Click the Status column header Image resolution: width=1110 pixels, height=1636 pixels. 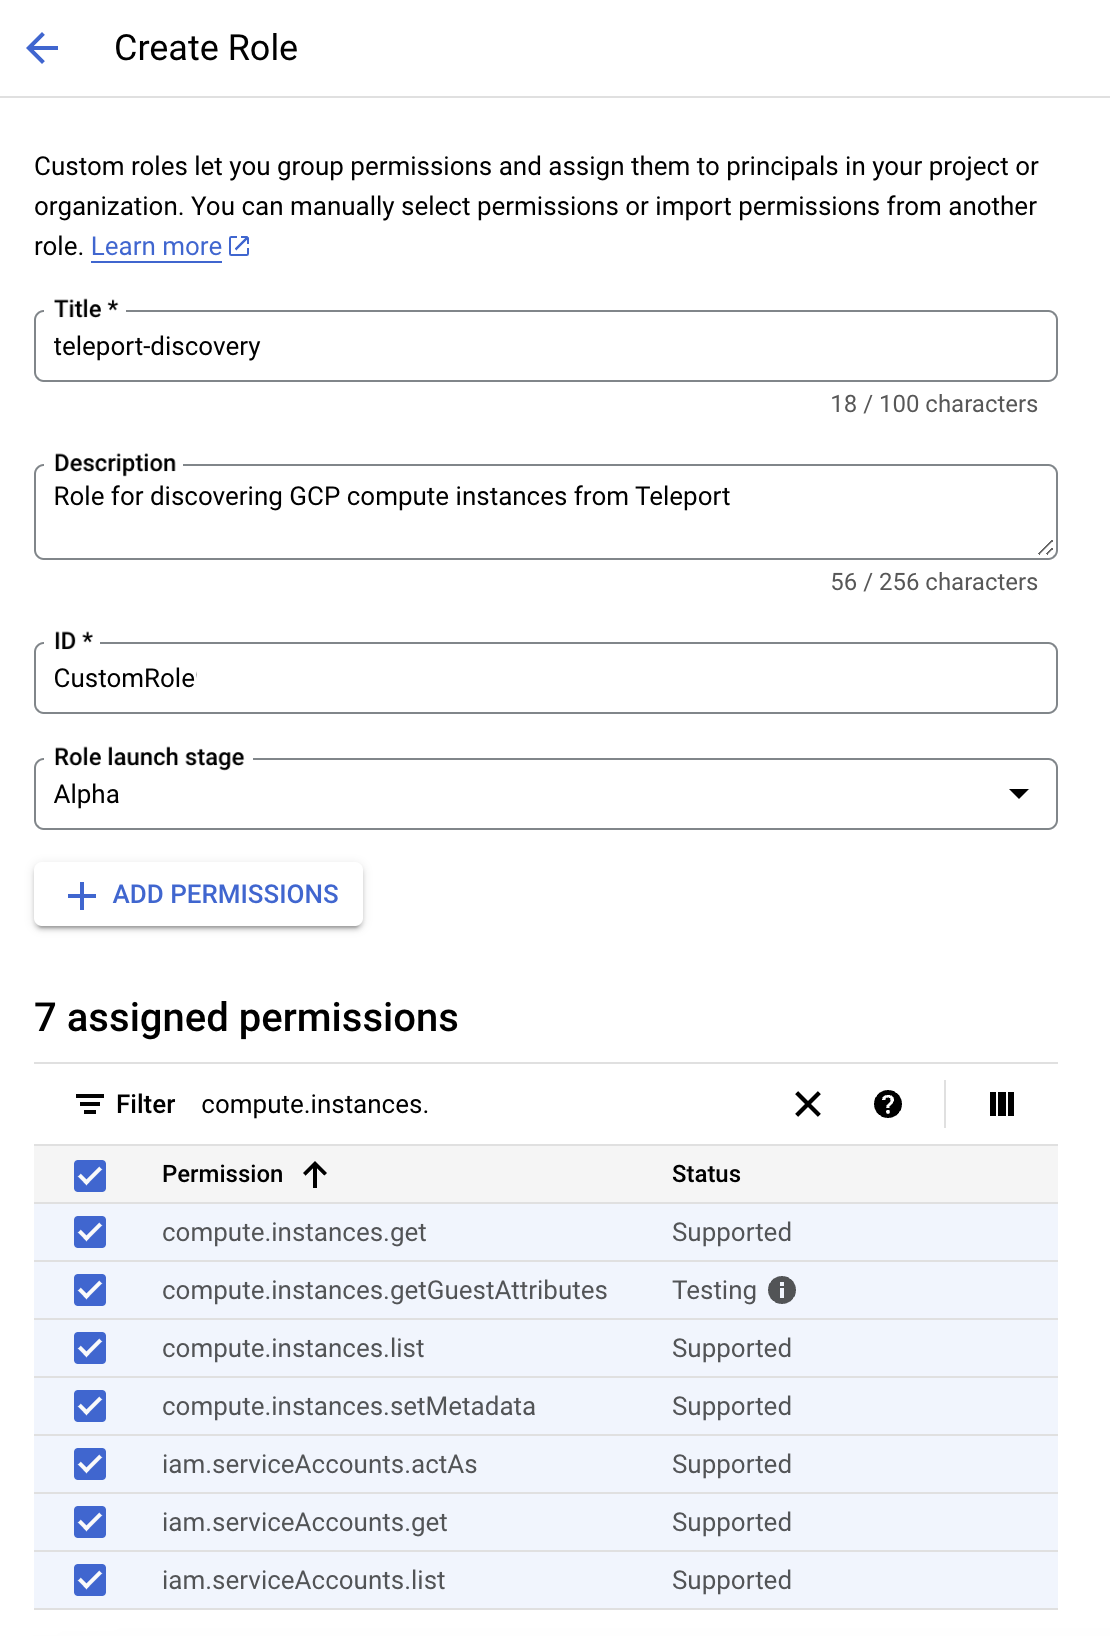pos(706,1174)
